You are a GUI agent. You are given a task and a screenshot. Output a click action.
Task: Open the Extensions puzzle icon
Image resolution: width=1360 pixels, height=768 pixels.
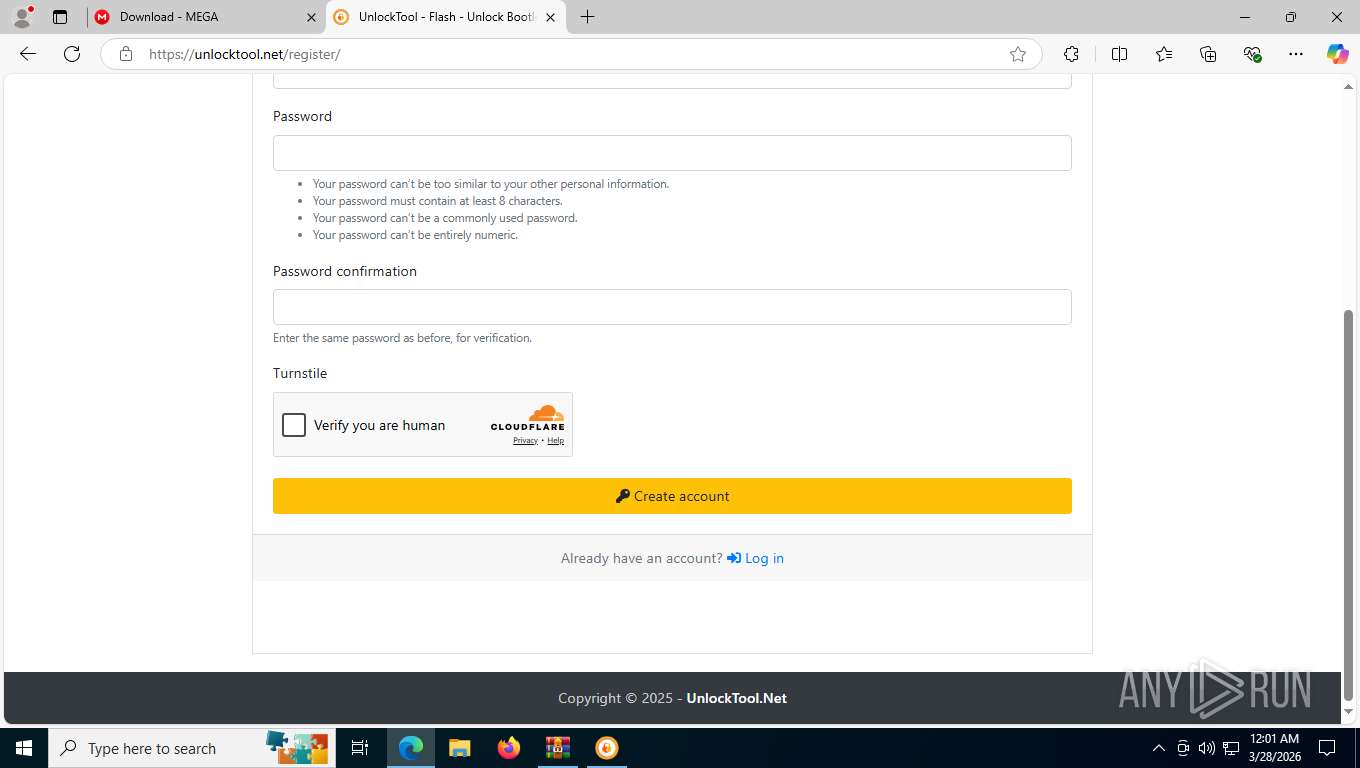[1072, 54]
